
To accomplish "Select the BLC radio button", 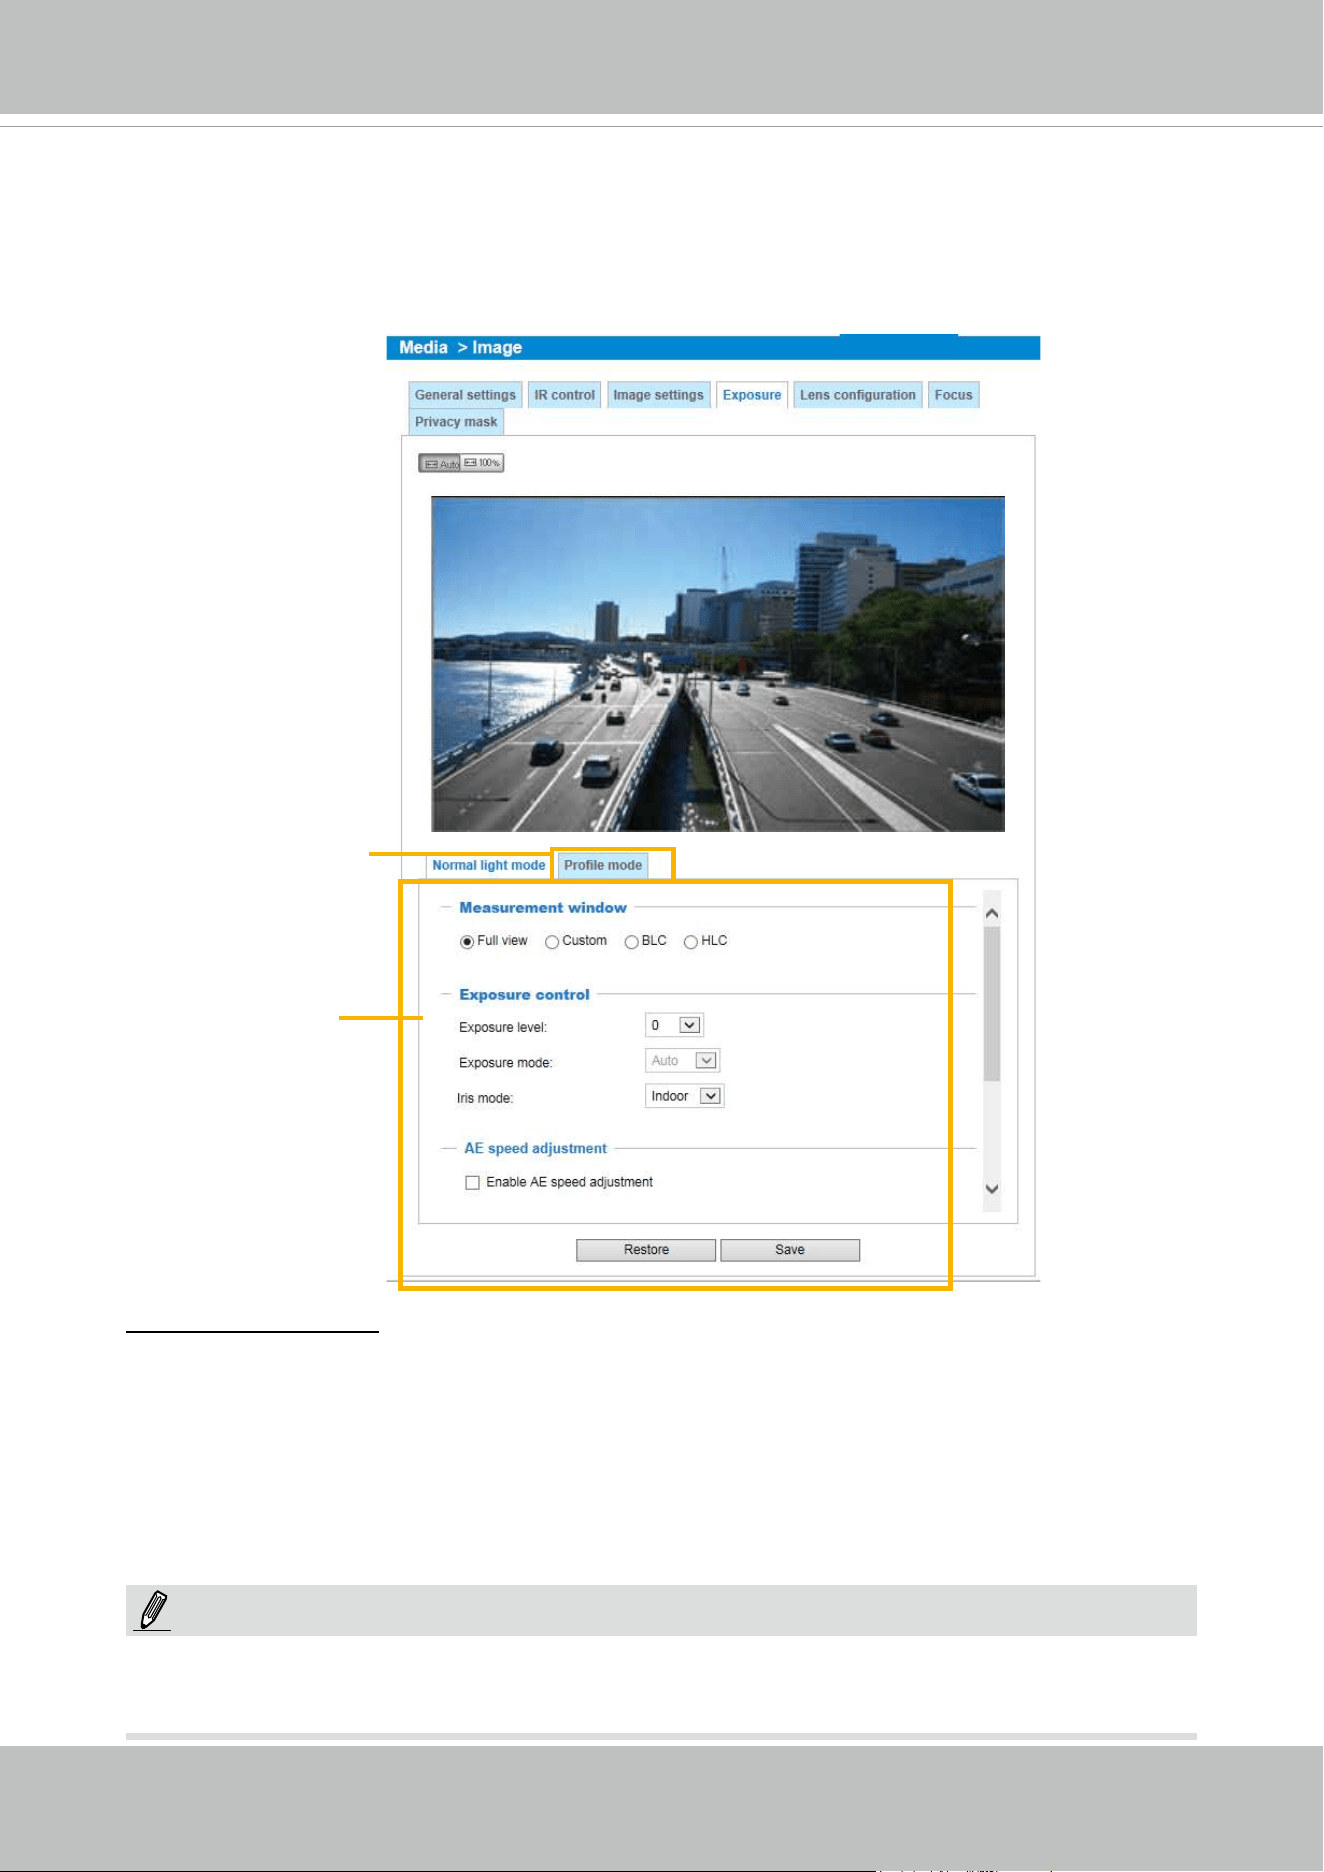I will [631, 942].
